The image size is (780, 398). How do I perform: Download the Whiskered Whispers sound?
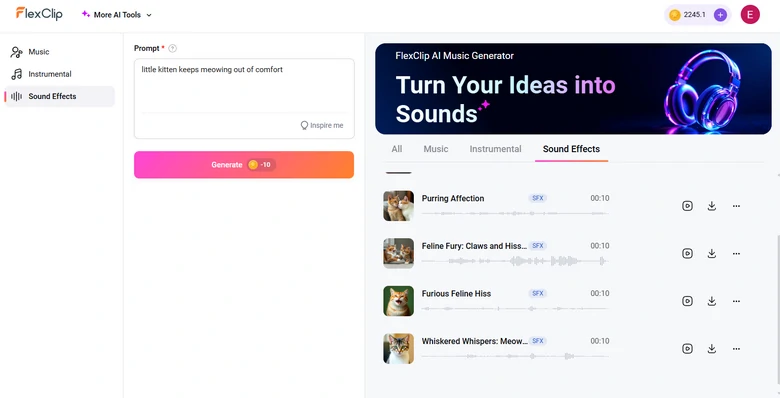(x=712, y=349)
